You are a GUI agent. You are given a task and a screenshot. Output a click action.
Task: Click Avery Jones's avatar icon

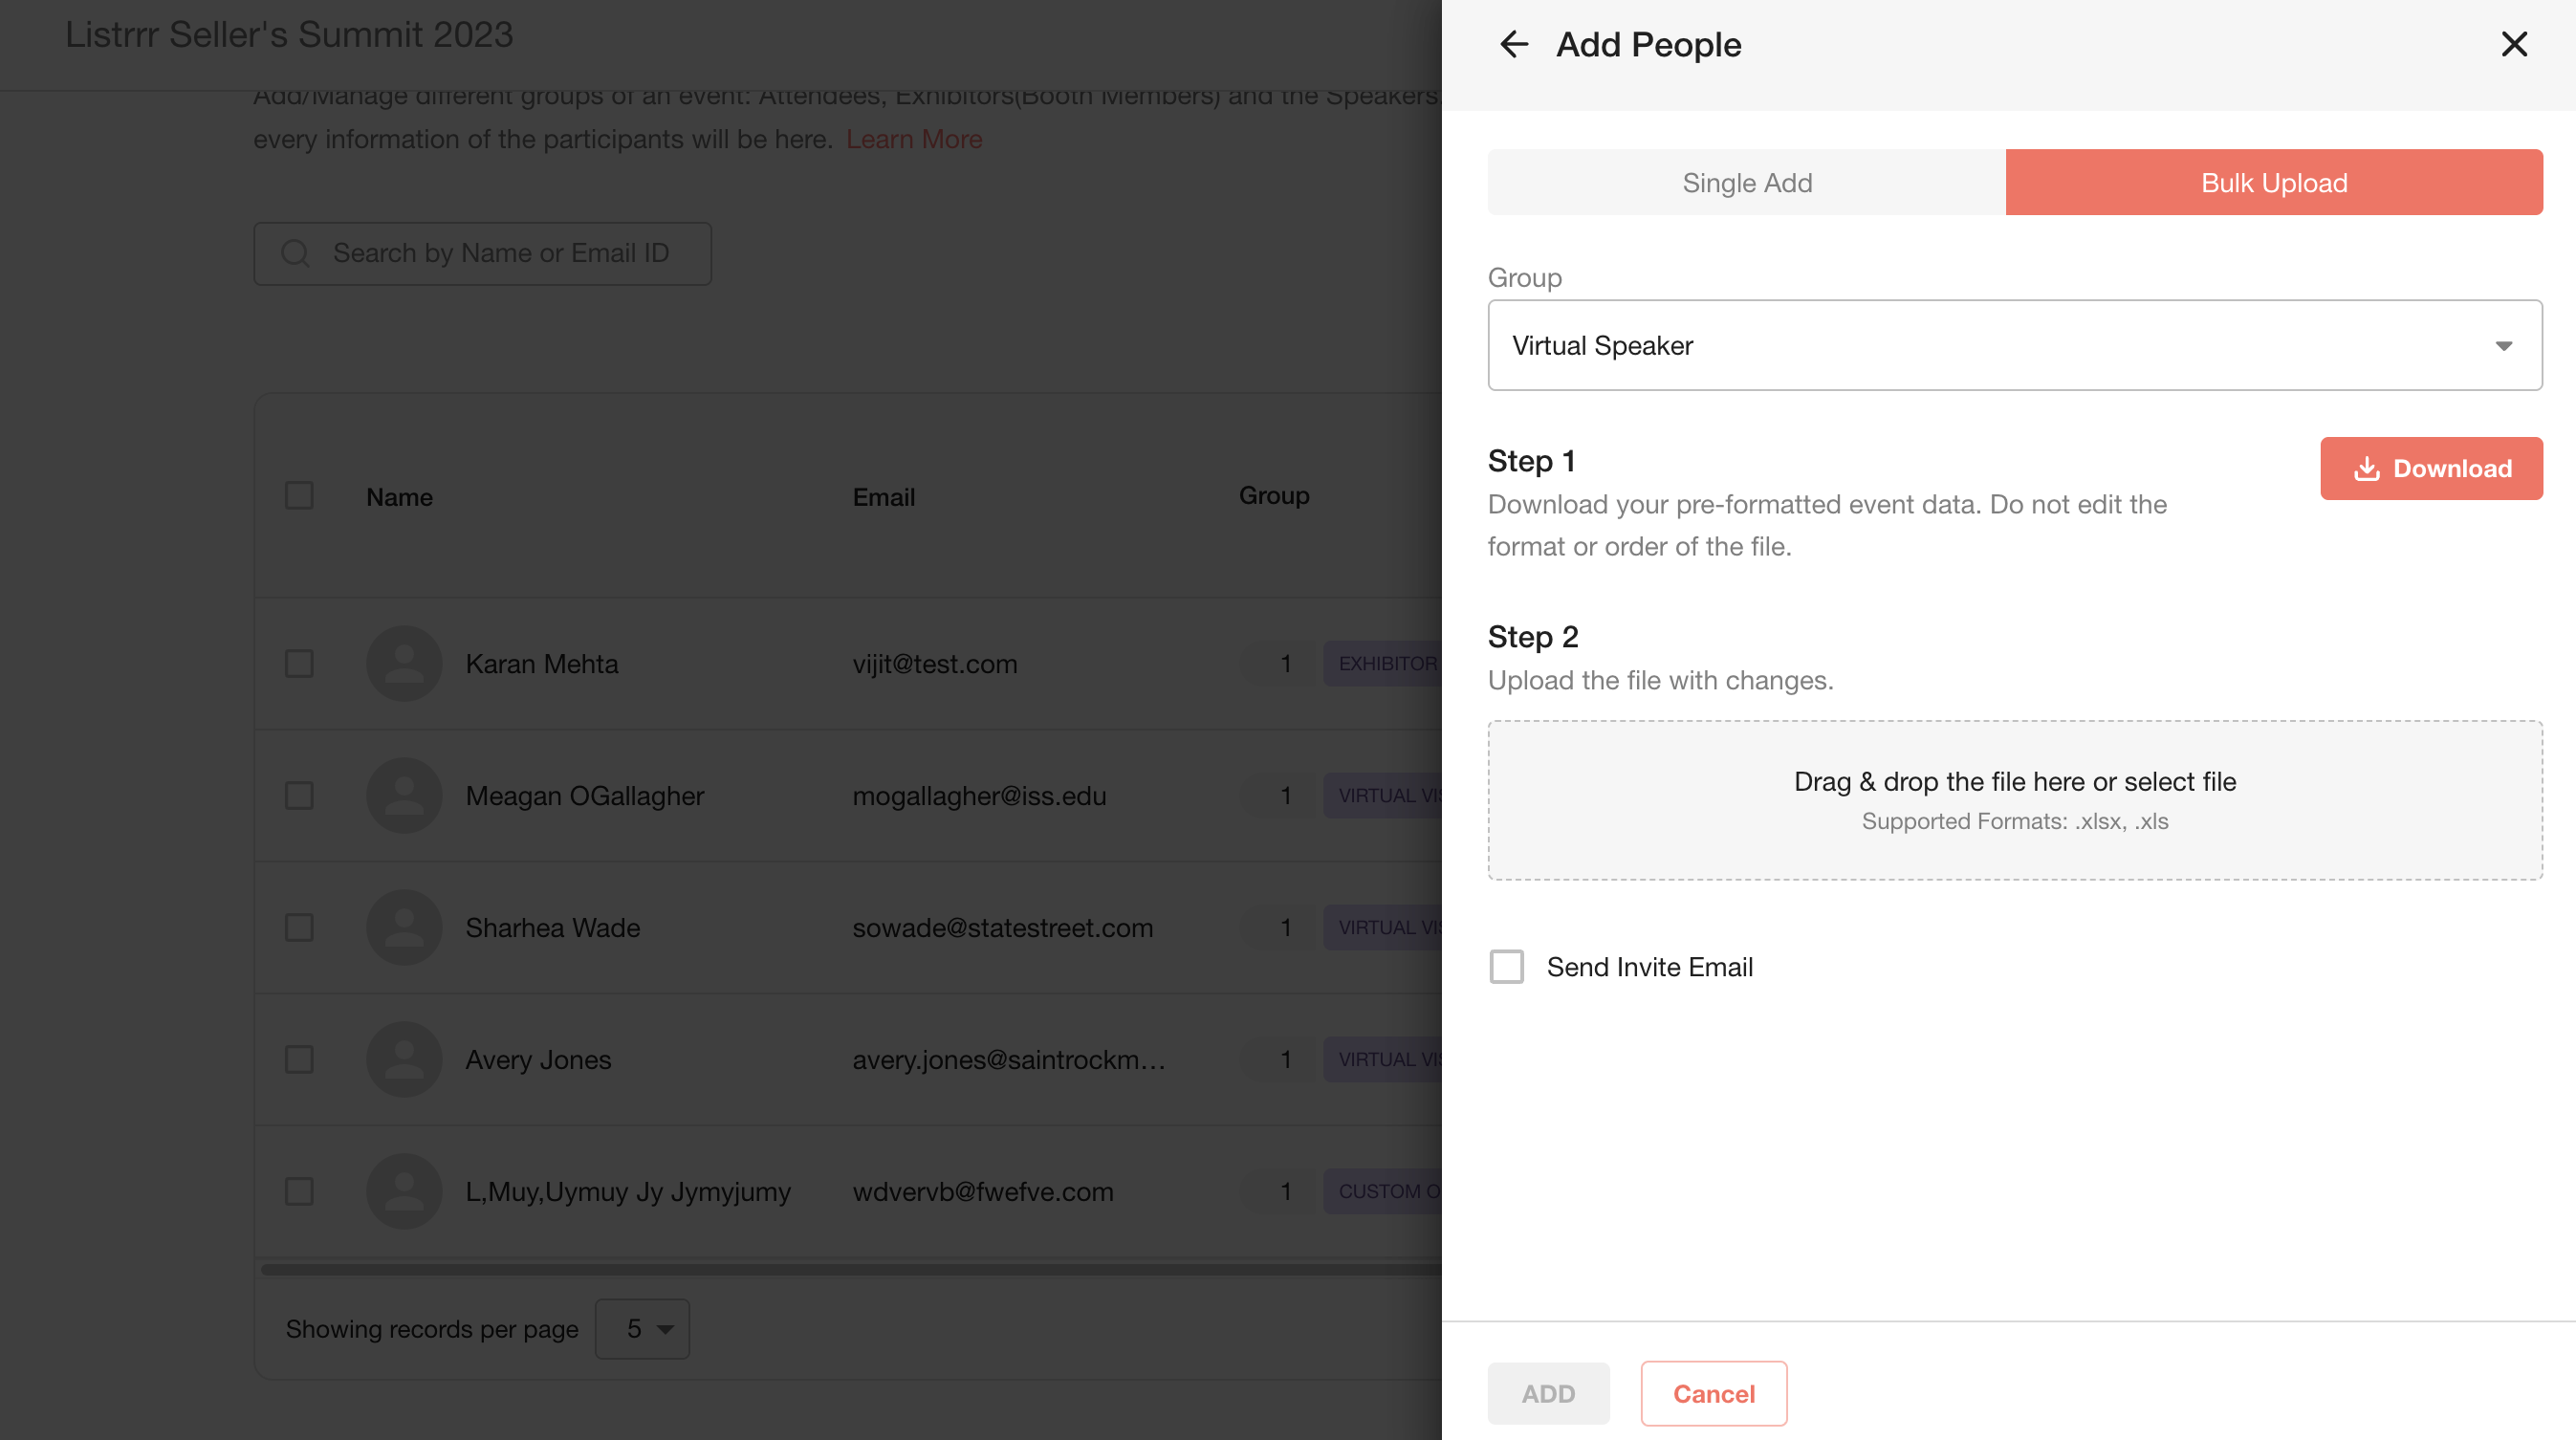click(x=404, y=1059)
